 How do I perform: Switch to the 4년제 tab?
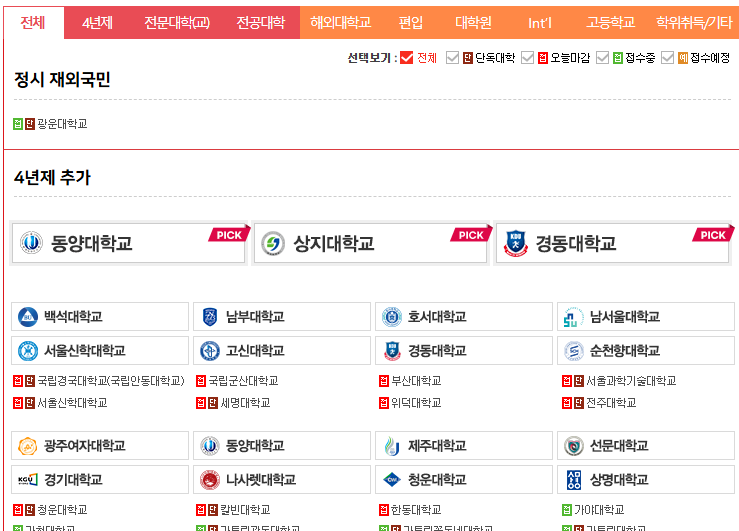97,23
